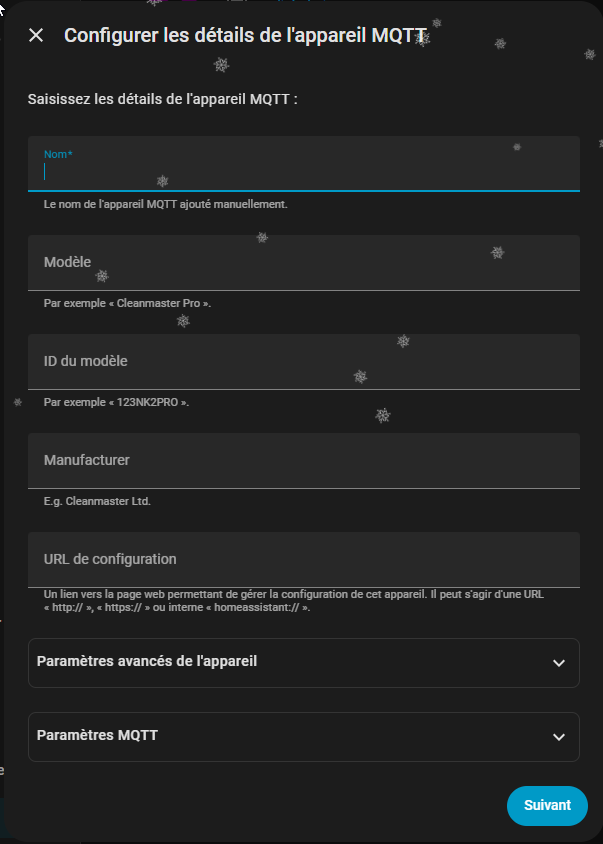Click the 'Par exemple « 123NK2PRO »' hint
Viewport: 603px width, 844px height.
tap(116, 402)
